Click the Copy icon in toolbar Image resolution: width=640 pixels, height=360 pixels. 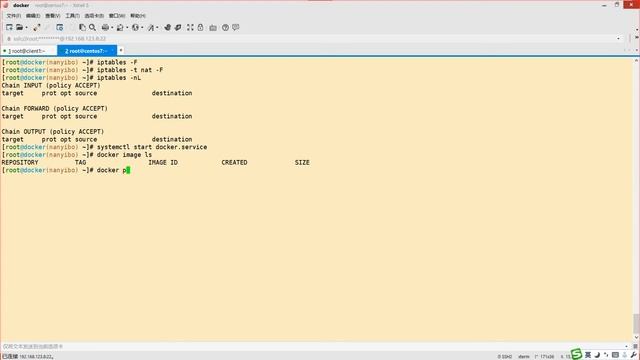coord(82,27)
